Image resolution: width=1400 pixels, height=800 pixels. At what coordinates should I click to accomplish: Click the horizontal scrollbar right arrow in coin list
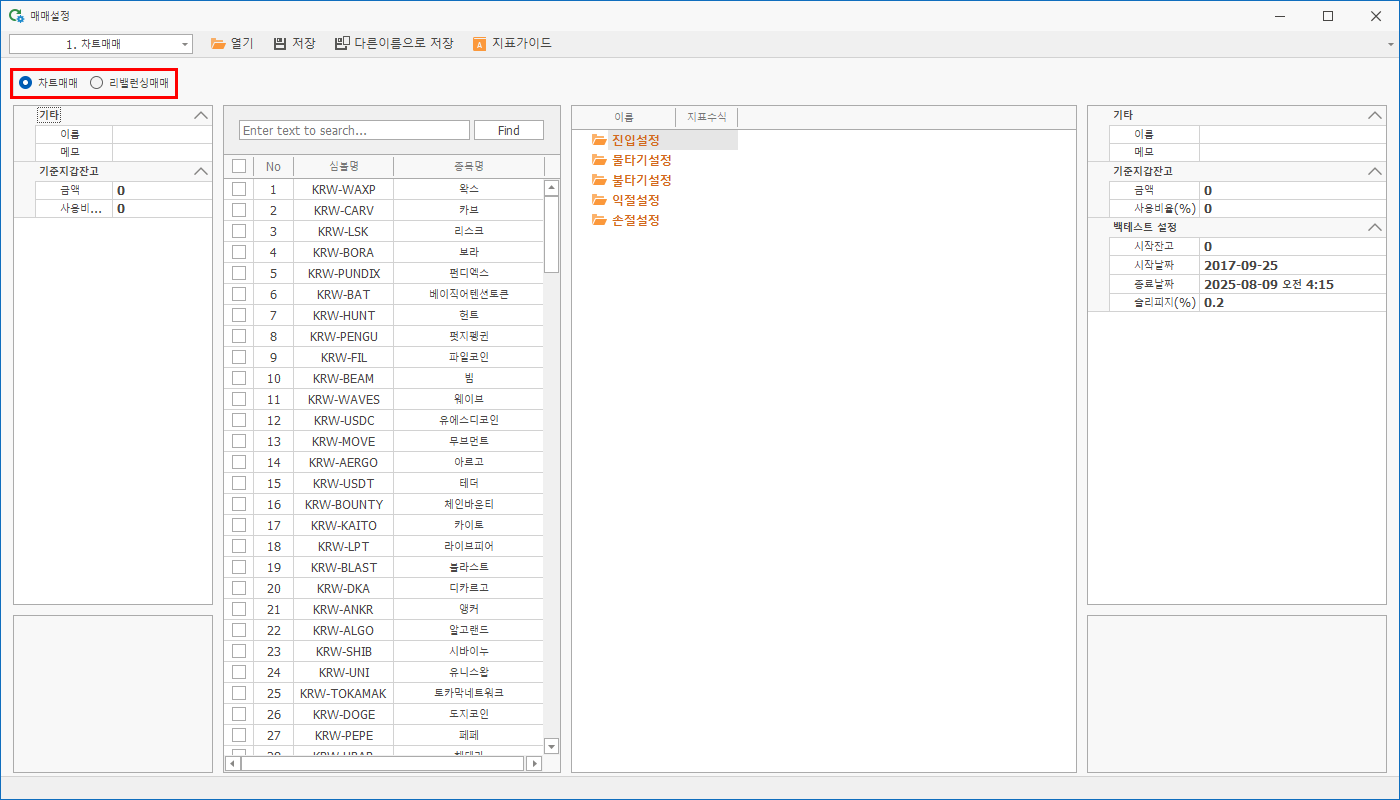point(534,763)
